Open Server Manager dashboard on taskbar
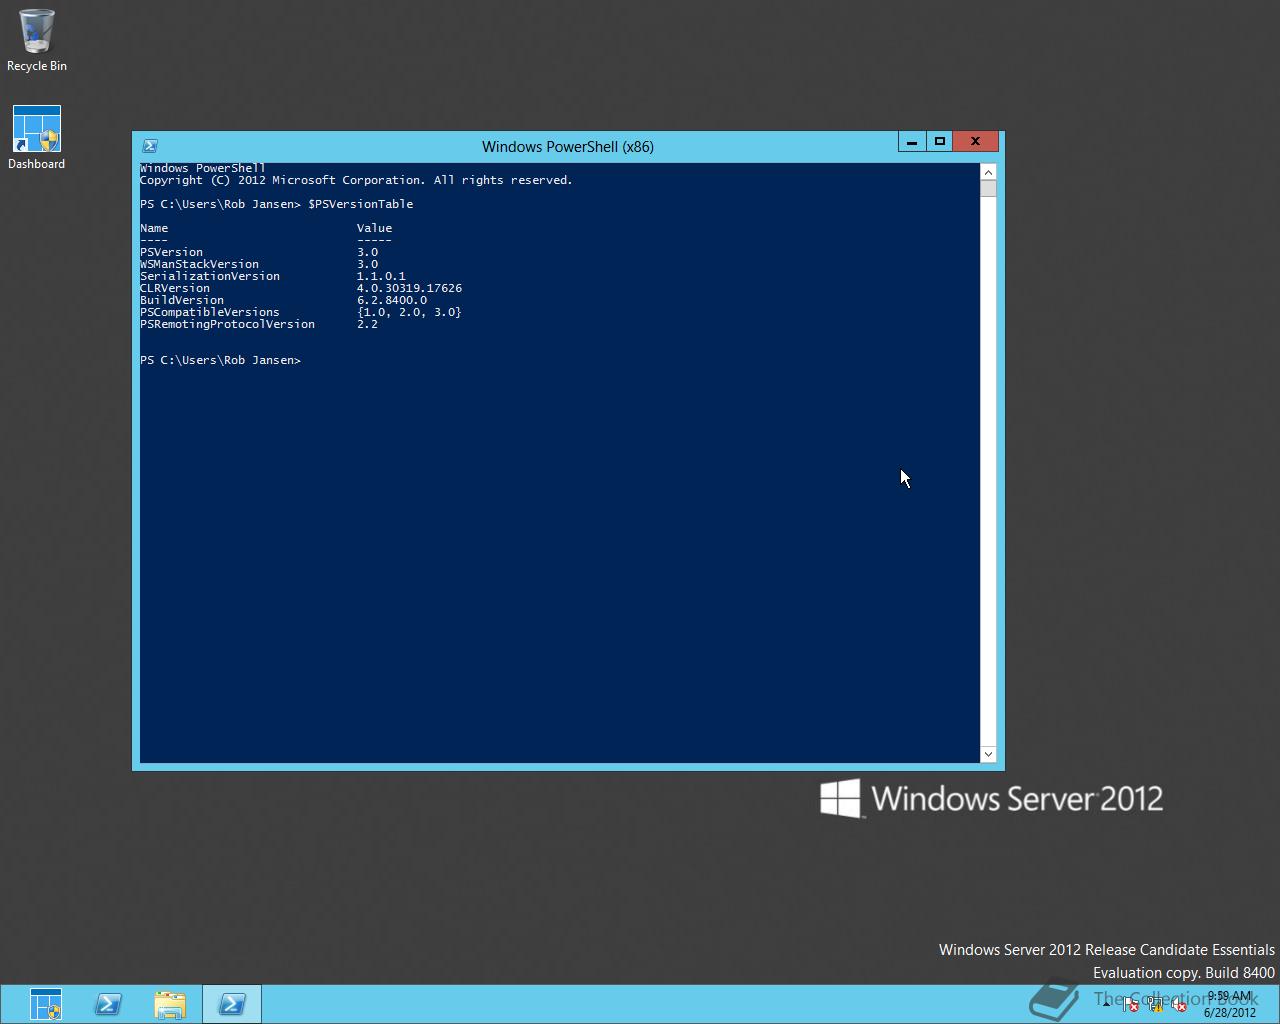Image resolution: width=1280 pixels, height=1024 pixels. (x=46, y=1004)
